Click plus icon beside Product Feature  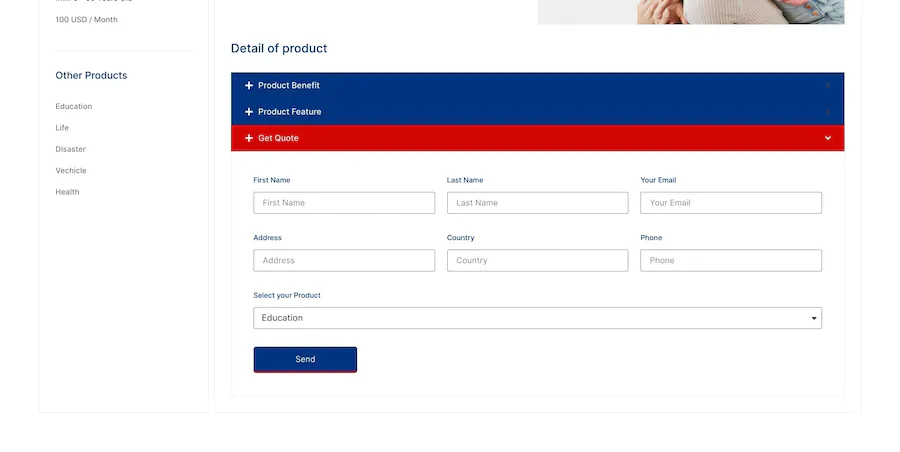coord(249,112)
